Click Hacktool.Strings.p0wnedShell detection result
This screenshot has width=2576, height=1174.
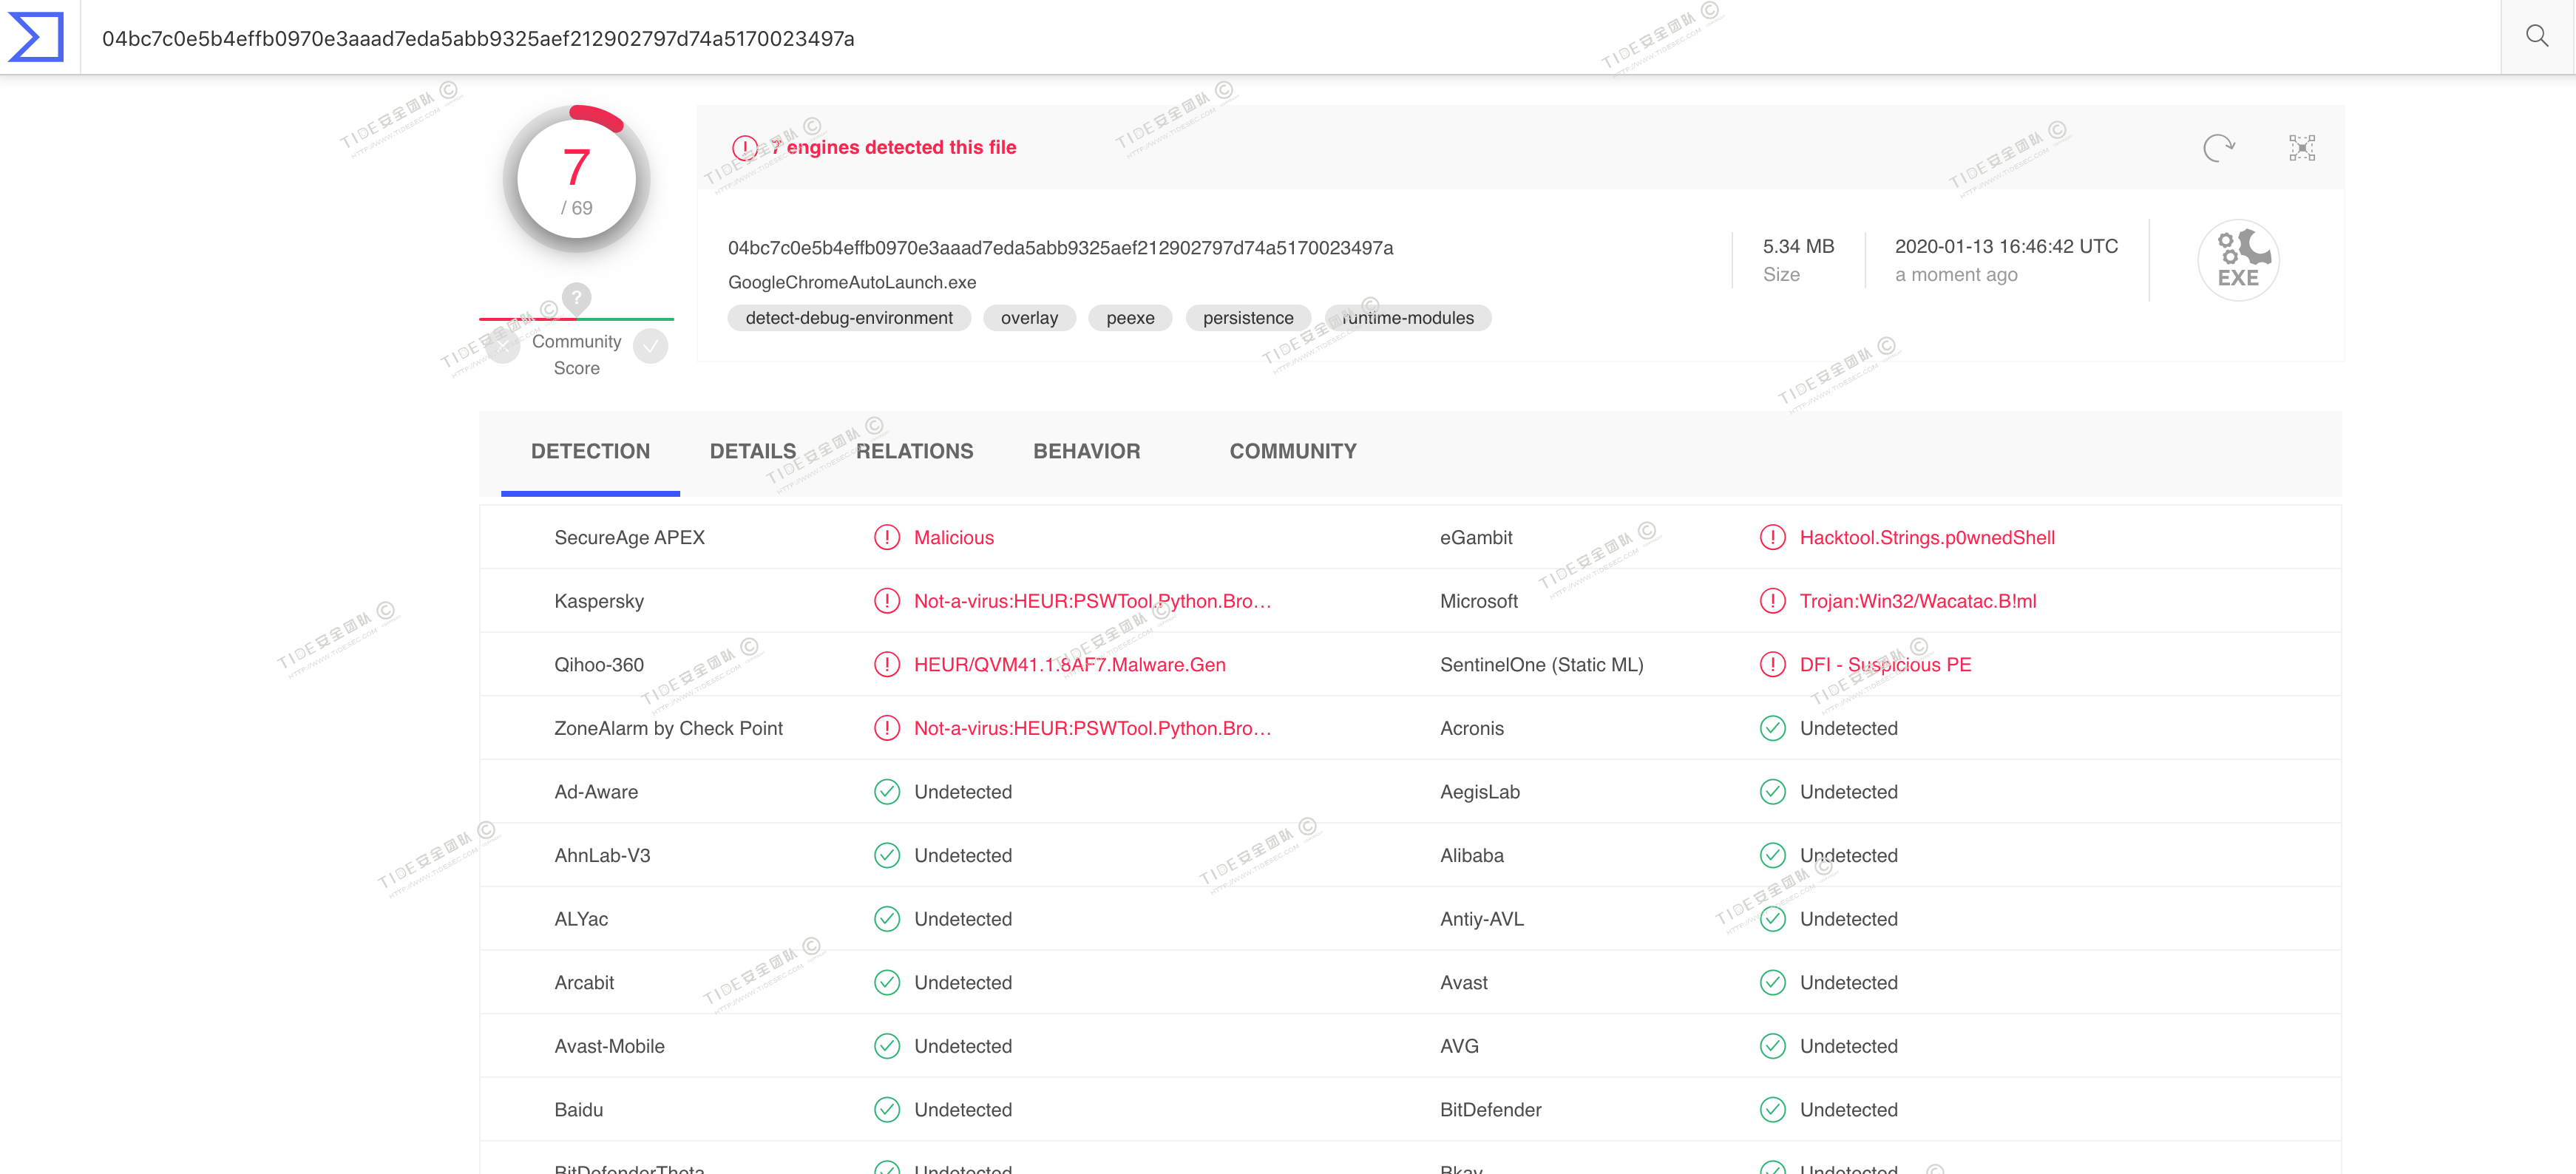pos(1926,537)
